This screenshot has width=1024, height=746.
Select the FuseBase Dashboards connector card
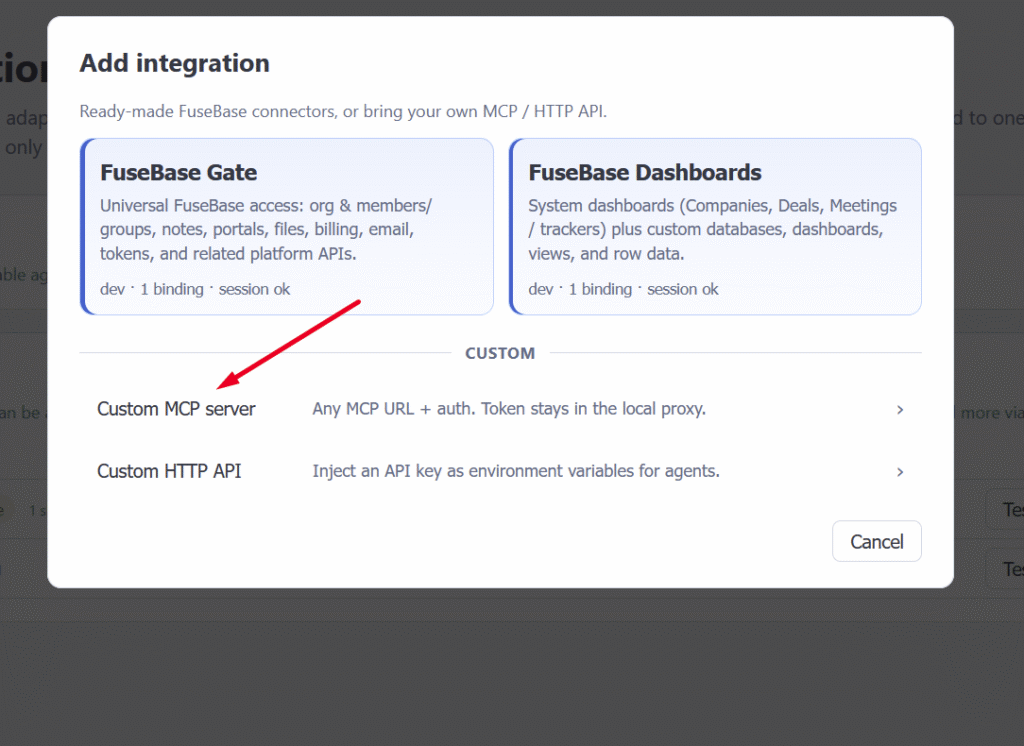coord(715,226)
